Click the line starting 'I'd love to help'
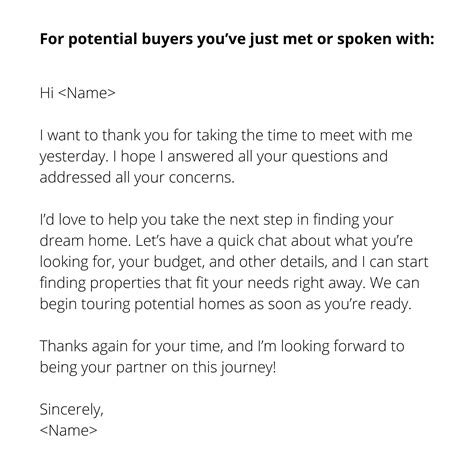 click(x=216, y=220)
